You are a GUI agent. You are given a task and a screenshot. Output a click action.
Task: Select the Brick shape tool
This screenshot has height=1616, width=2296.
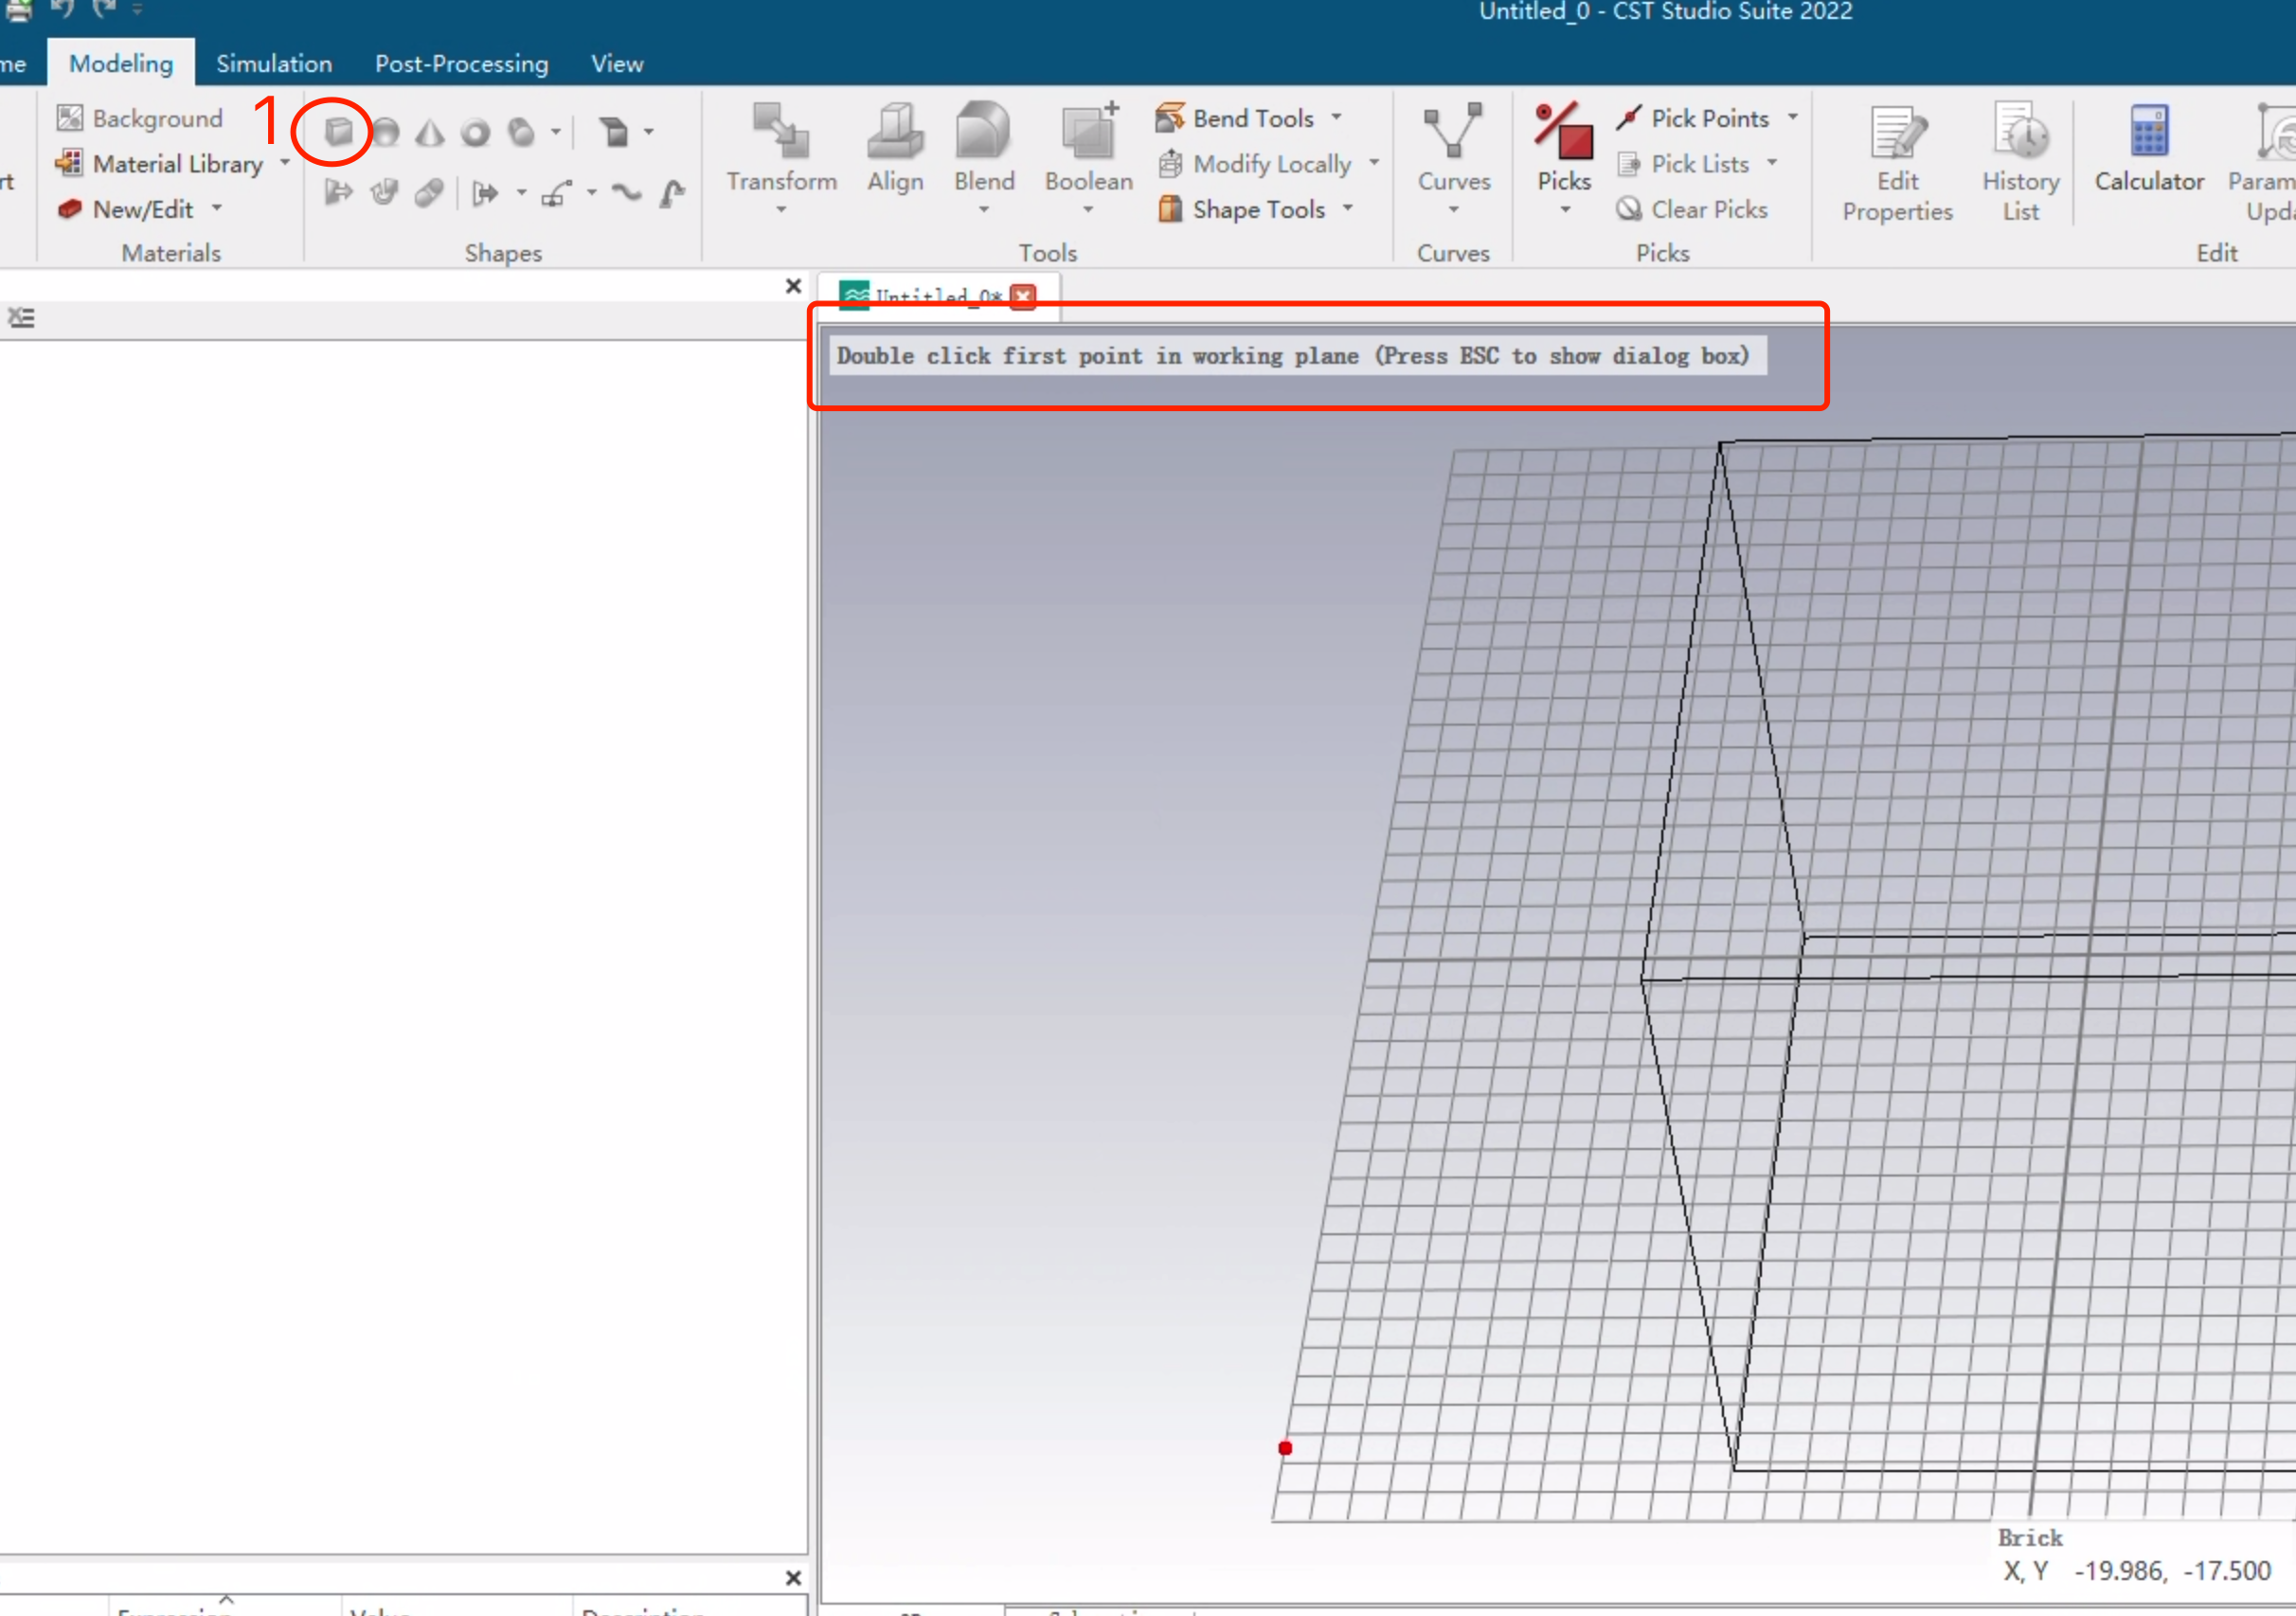(x=339, y=131)
